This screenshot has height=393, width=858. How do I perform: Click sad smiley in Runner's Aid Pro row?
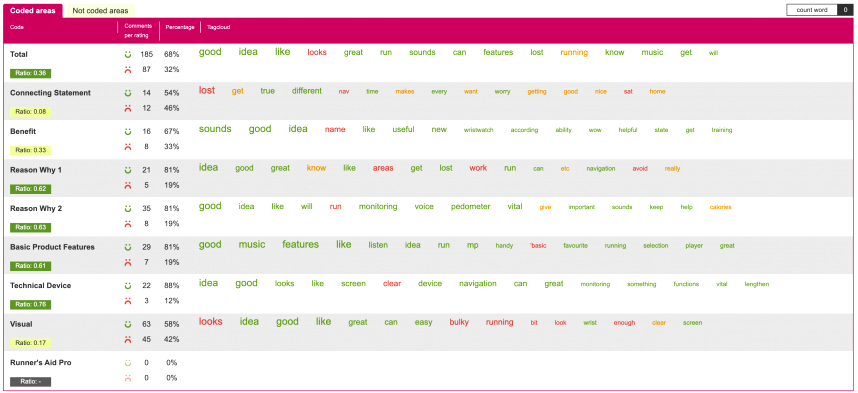click(x=127, y=378)
